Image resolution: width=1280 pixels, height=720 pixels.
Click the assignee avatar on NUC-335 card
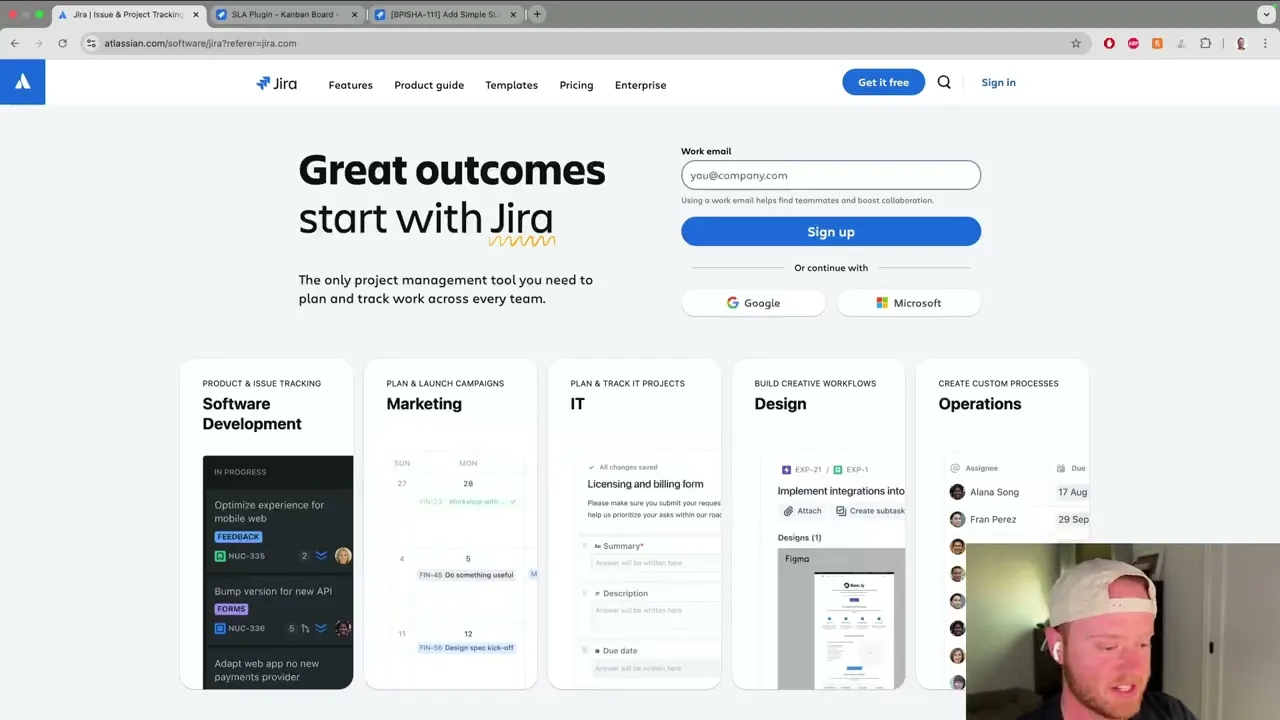[x=343, y=556]
